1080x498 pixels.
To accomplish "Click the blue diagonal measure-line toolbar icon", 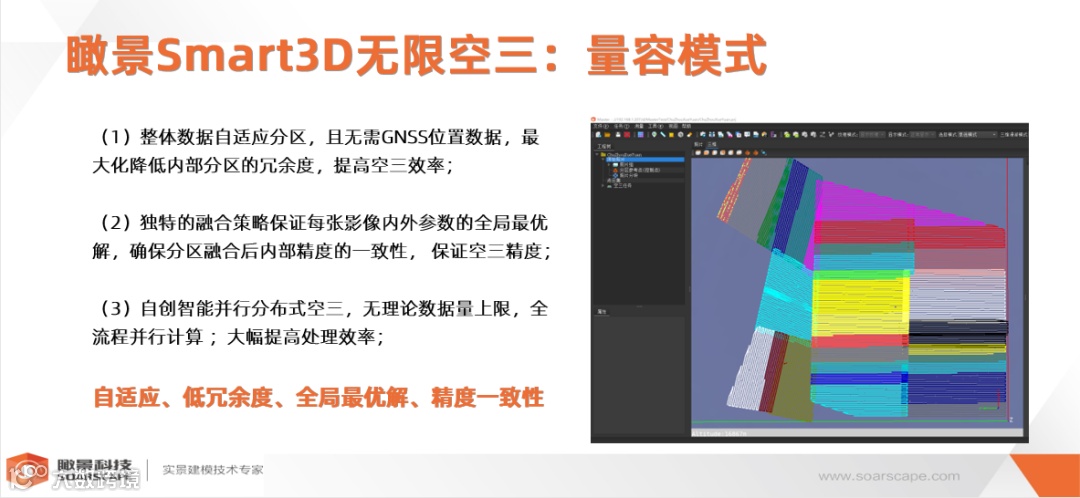I will click(663, 135).
